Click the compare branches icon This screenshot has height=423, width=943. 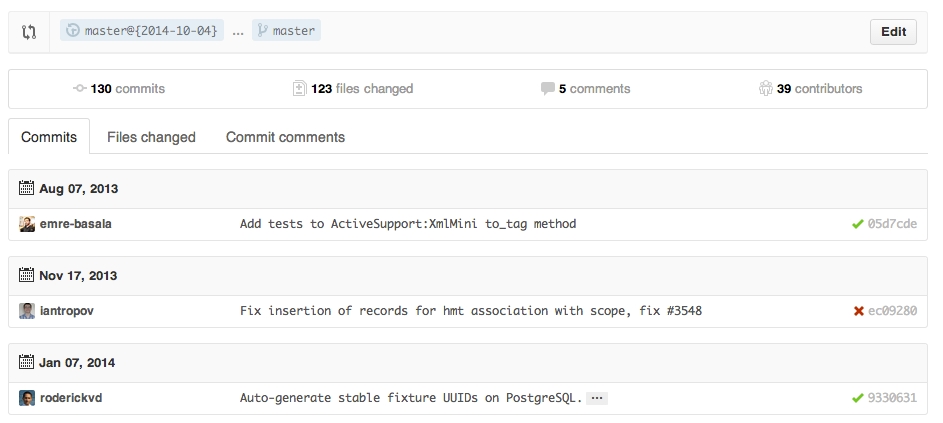click(x=29, y=32)
